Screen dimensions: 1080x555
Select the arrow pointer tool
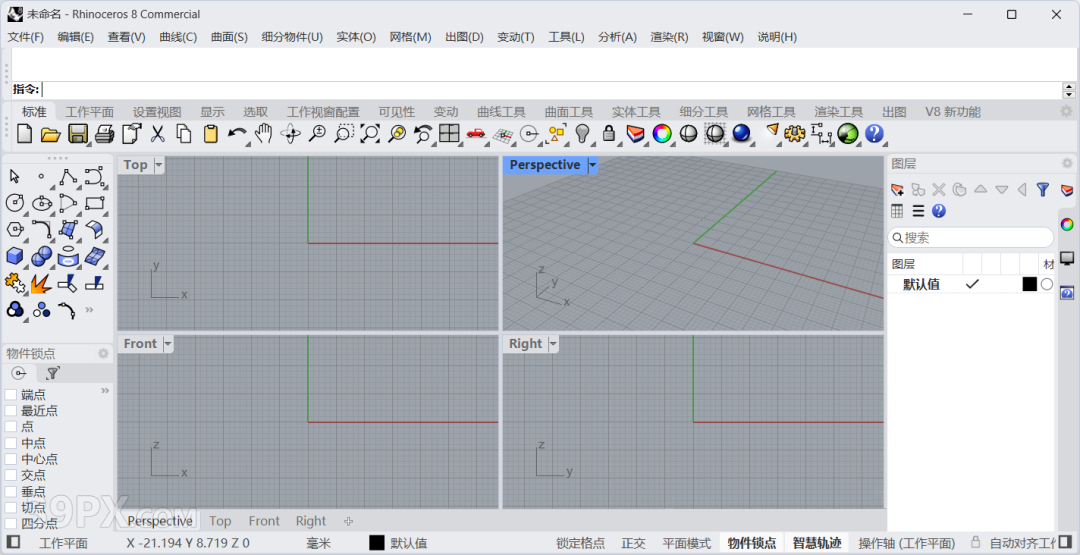point(14,177)
